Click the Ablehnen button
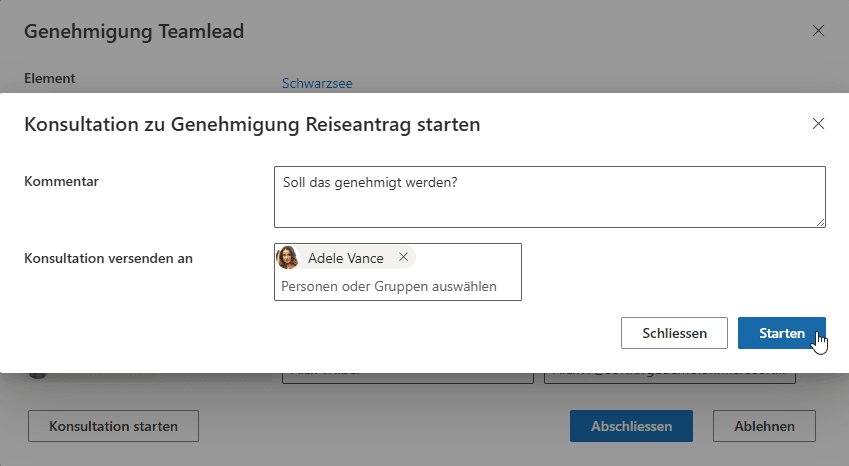849x466 pixels. tap(764, 426)
